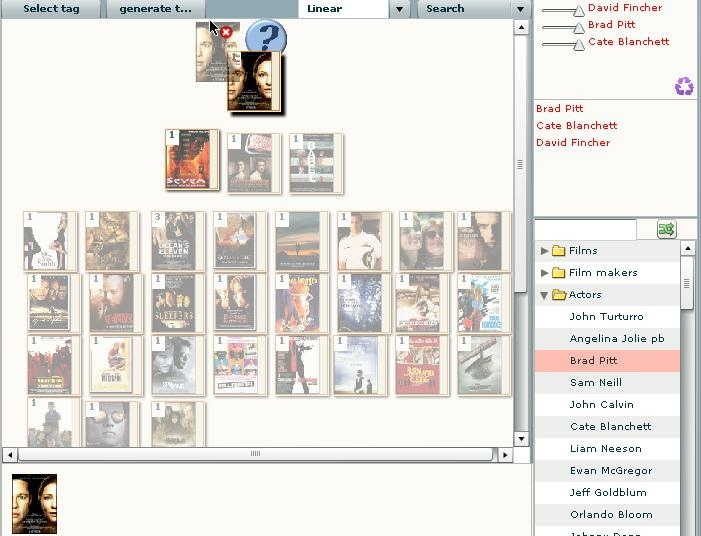The height and width of the screenshot is (536, 701).
Task: Click the horizontal scroll right arrow
Action: 505,455
